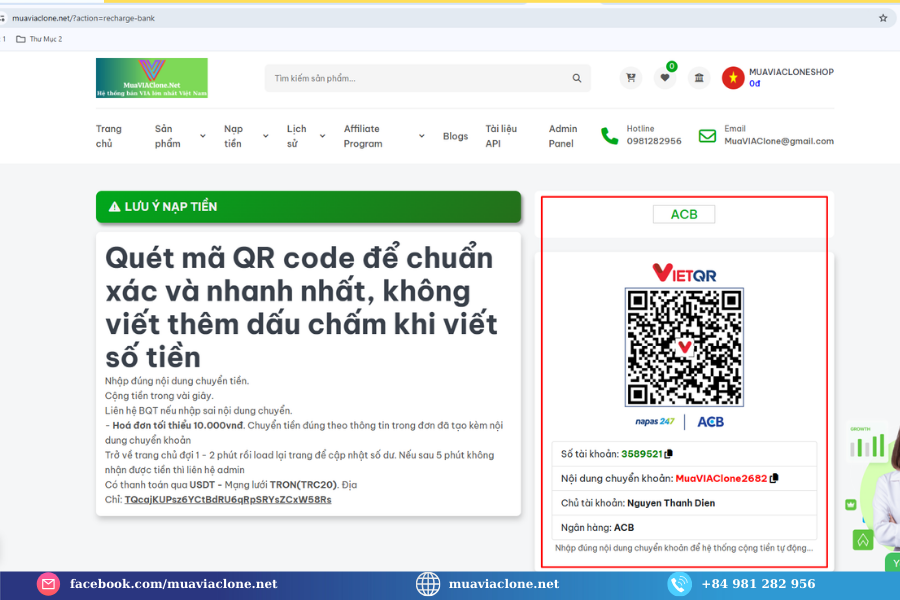Click the green Hotline phone icon

[x=609, y=136]
